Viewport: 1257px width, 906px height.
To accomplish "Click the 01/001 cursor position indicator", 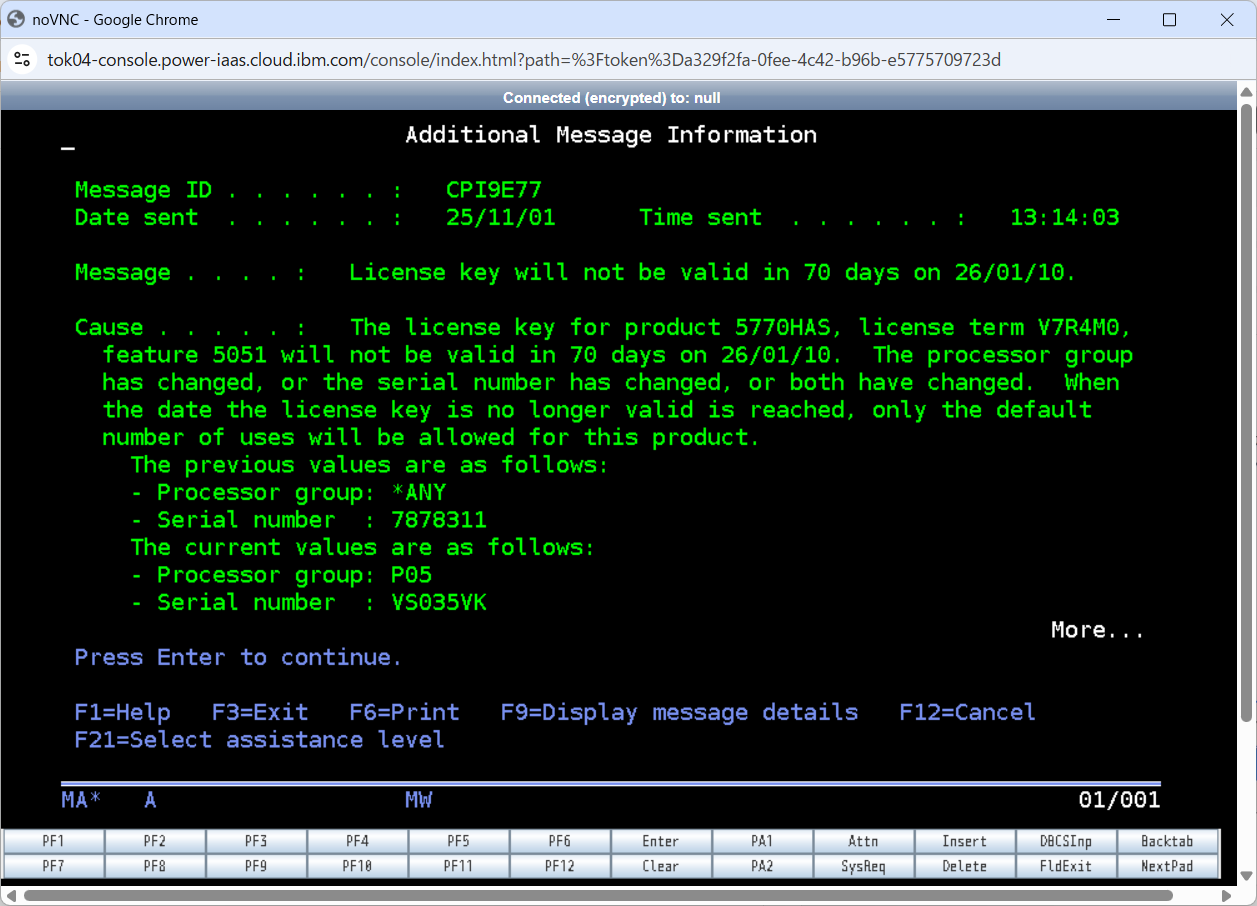I will [x=1119, y=800].
